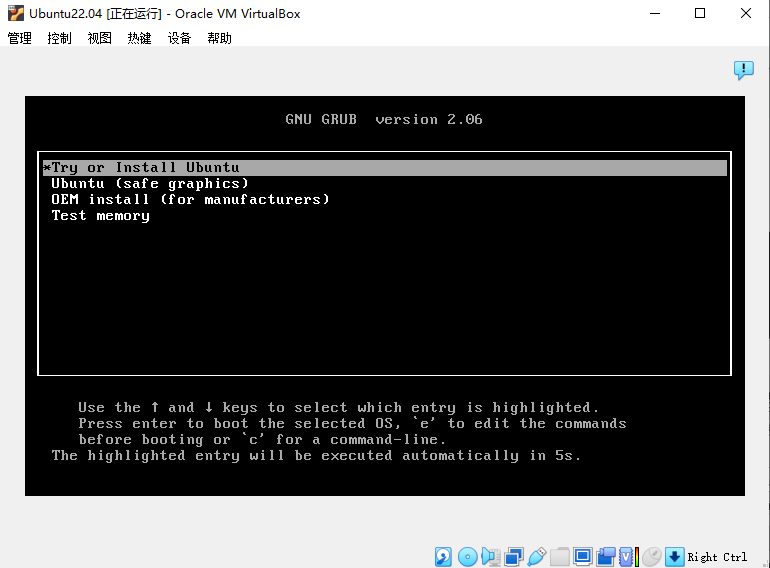Open the 视图 menu

[100, 38]
